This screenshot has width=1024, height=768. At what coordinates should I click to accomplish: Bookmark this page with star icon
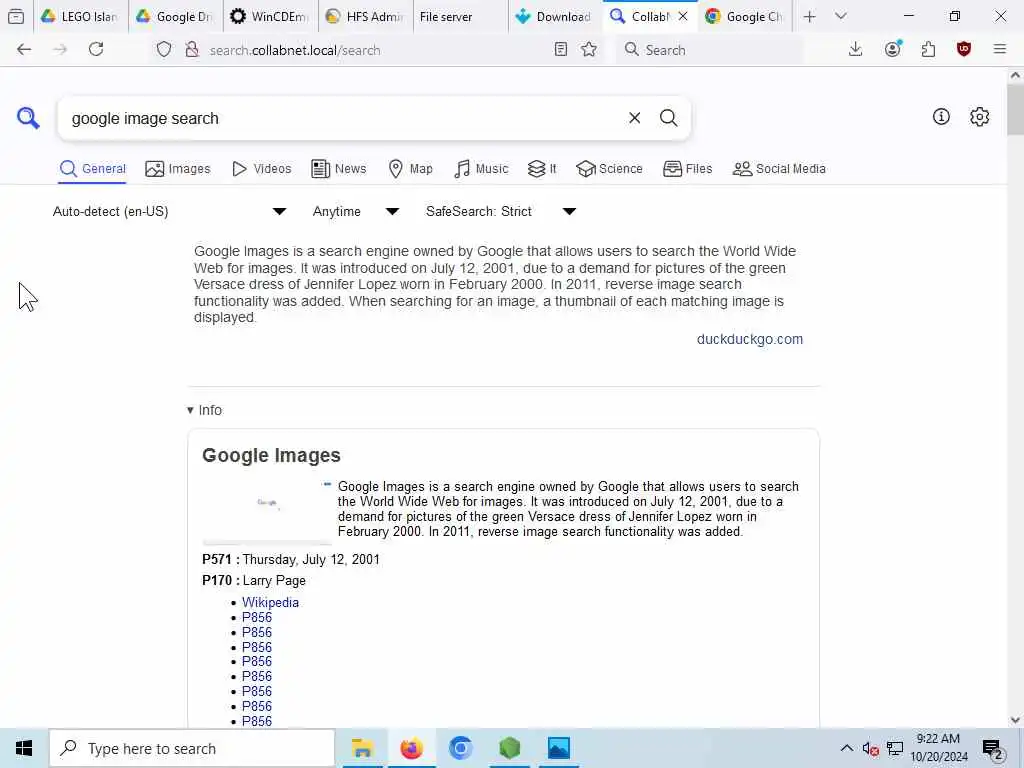click(588, 50)
